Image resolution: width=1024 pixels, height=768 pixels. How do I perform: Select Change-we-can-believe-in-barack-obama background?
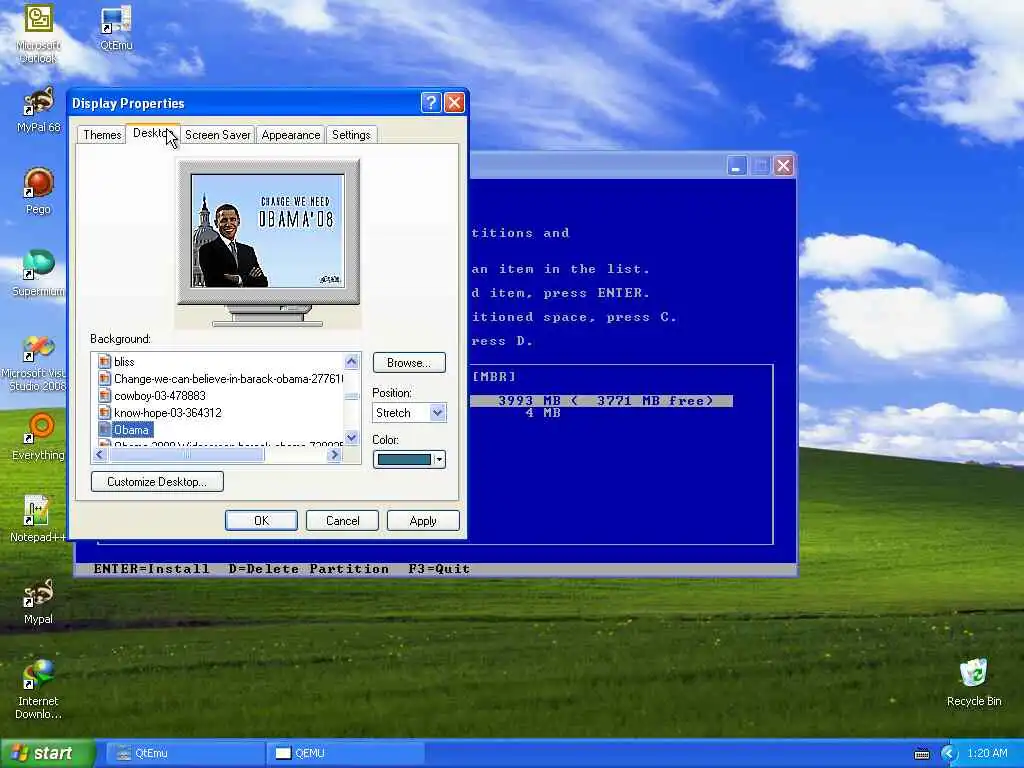tap(228, 378)
